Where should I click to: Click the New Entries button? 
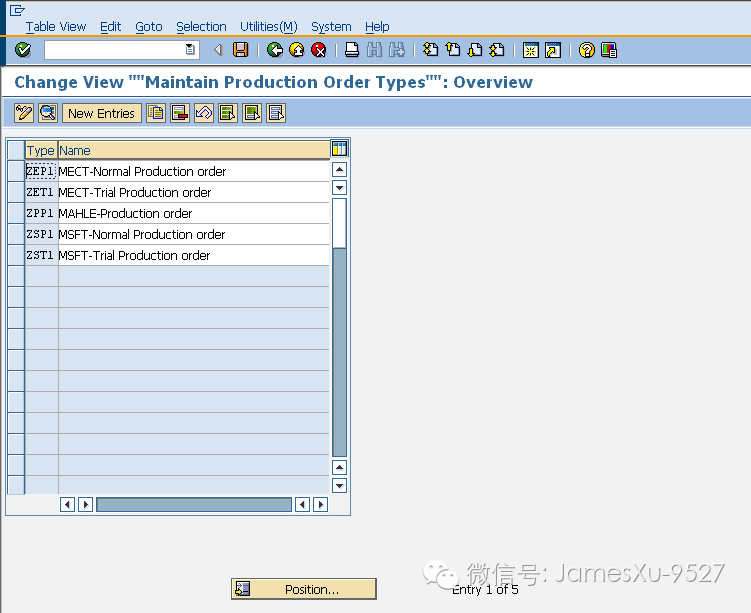pyautogui.click(x=102, y=113)
